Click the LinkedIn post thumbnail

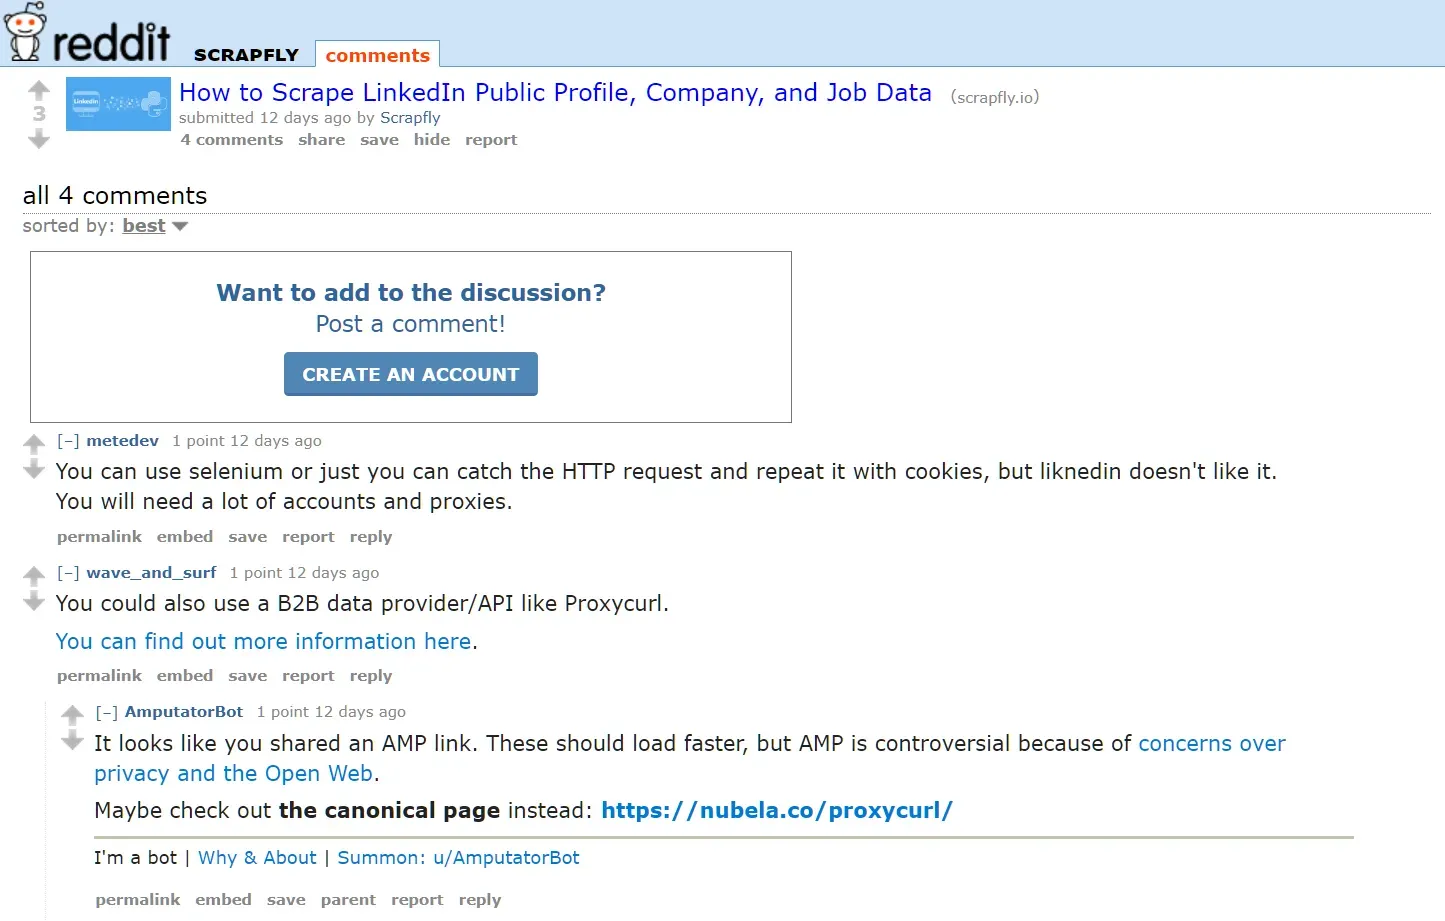point(117,103)
